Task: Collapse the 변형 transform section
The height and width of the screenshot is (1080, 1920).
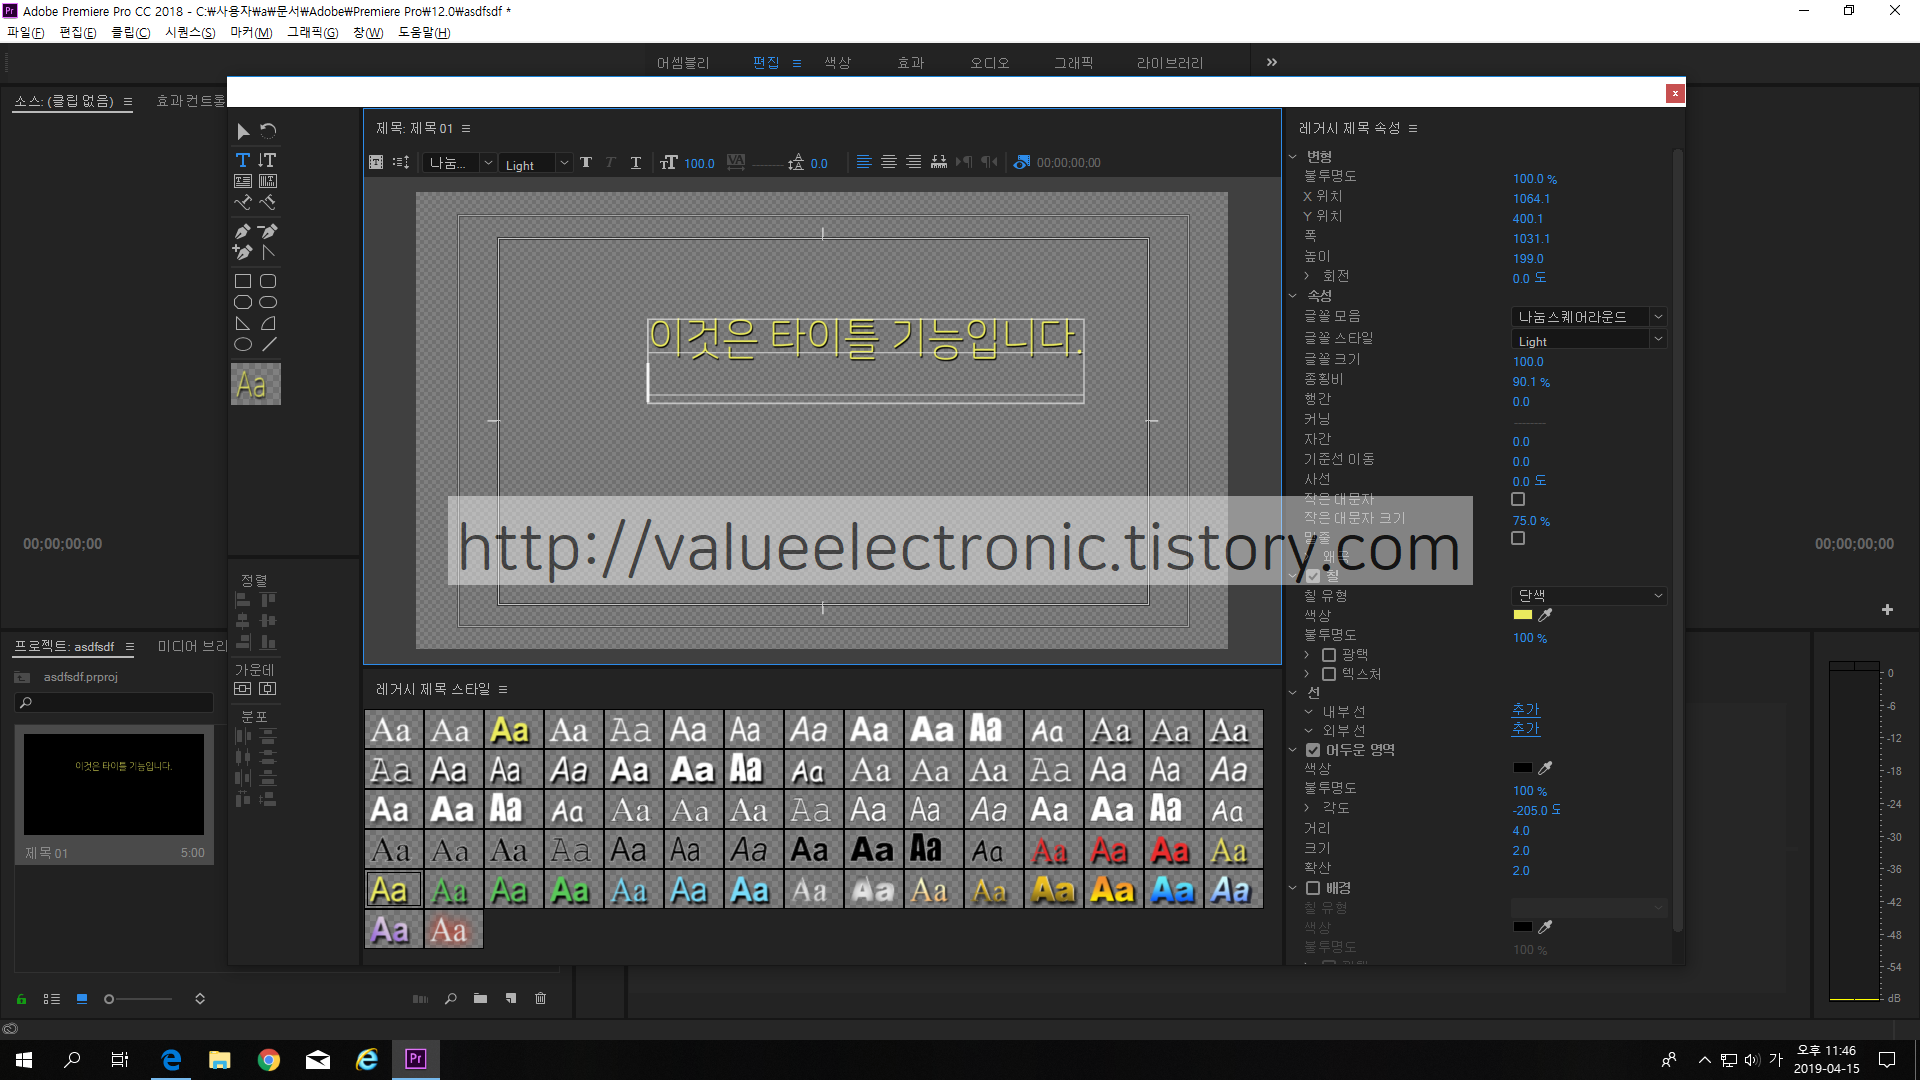Action: point(1292,156)
